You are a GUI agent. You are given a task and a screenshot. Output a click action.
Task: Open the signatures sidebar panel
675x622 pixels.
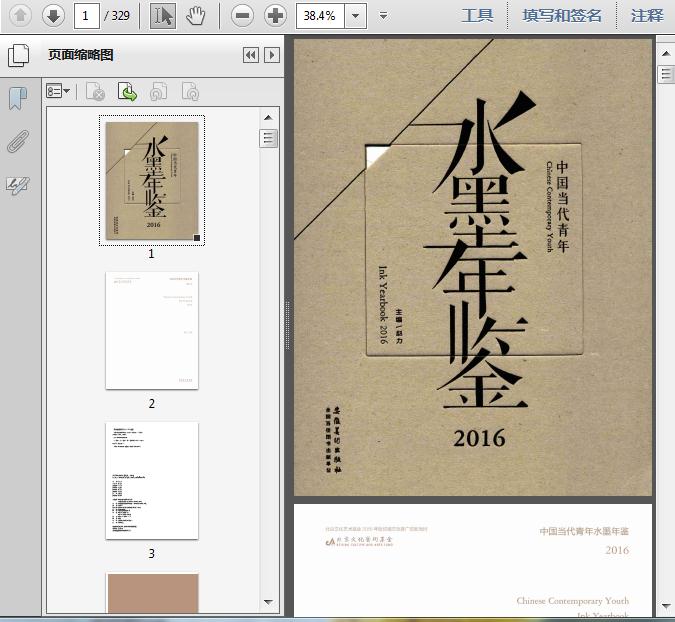(x=18, y=186)
